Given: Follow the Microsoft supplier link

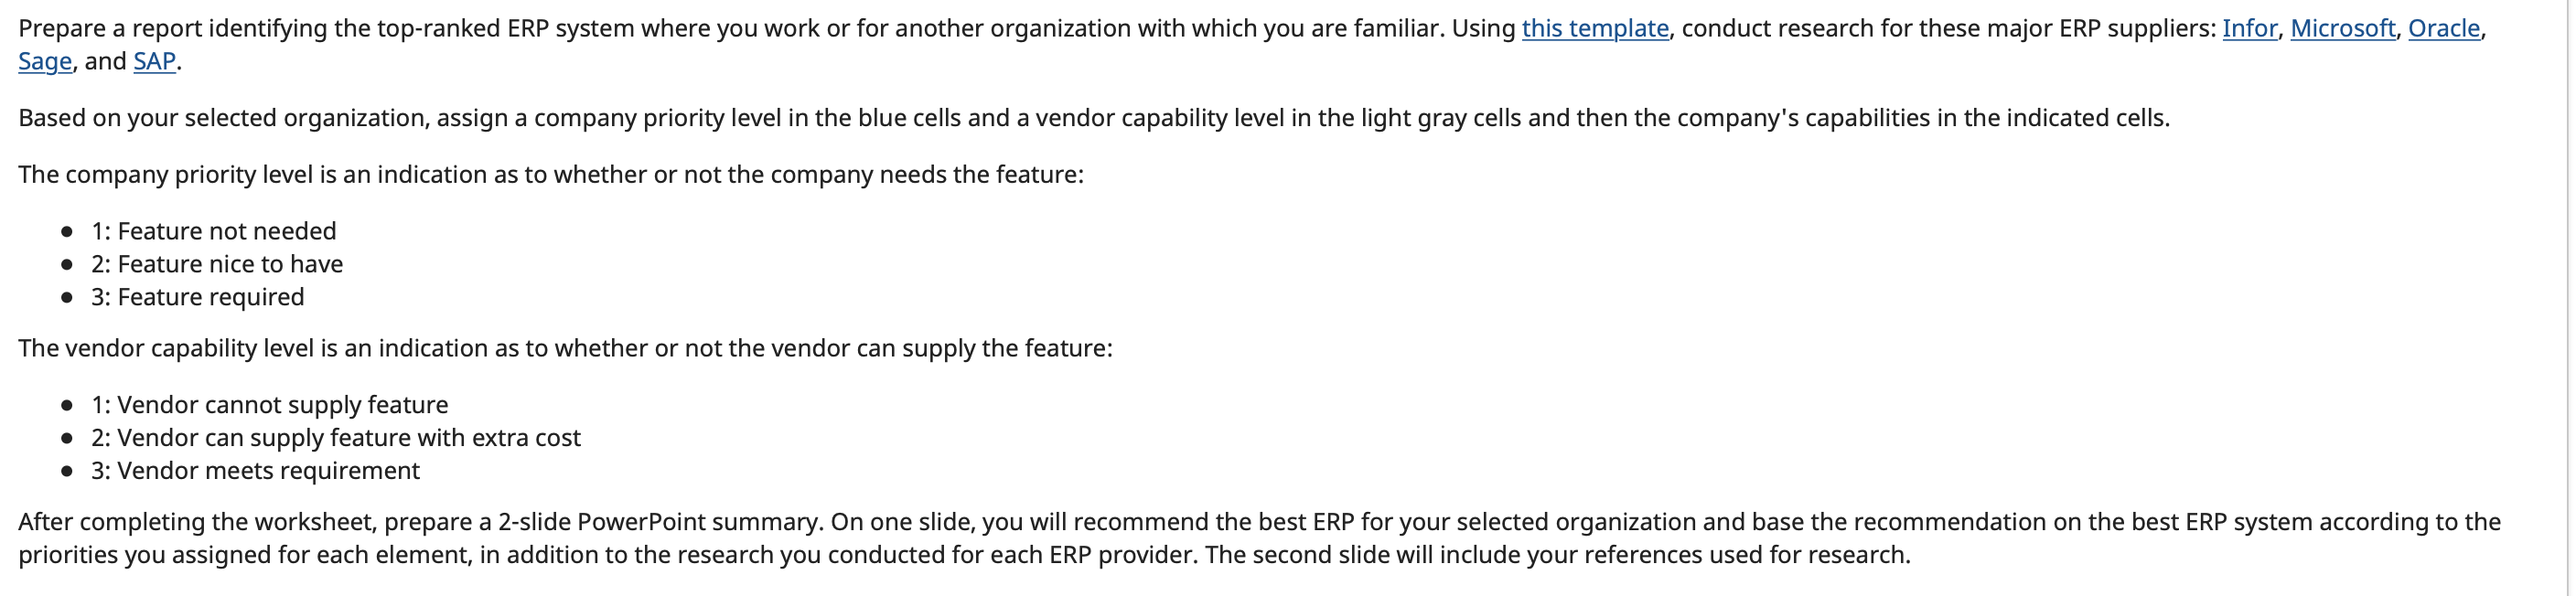Looking at the screenshot, I should click(x=2342, y=28).
